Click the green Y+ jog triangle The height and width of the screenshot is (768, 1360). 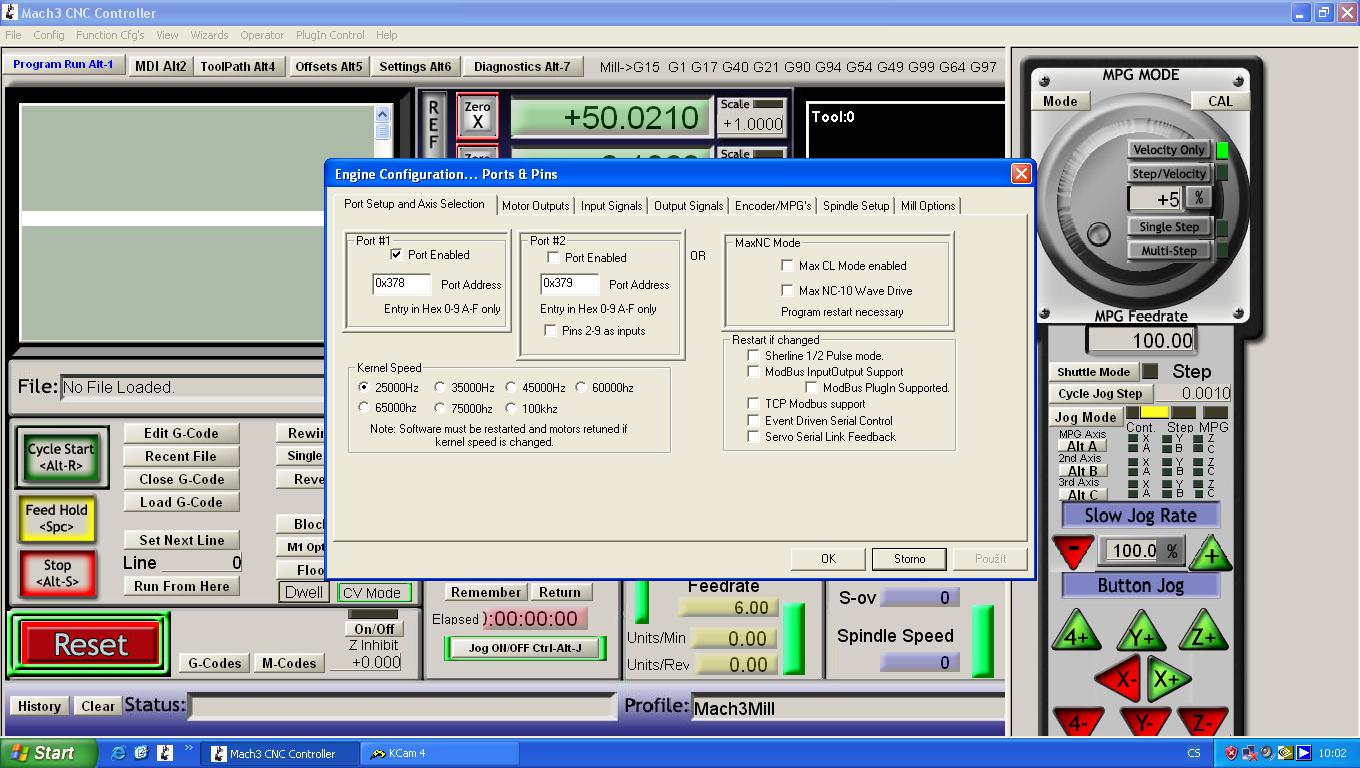pyautogui.click(x=1141, y=635)
